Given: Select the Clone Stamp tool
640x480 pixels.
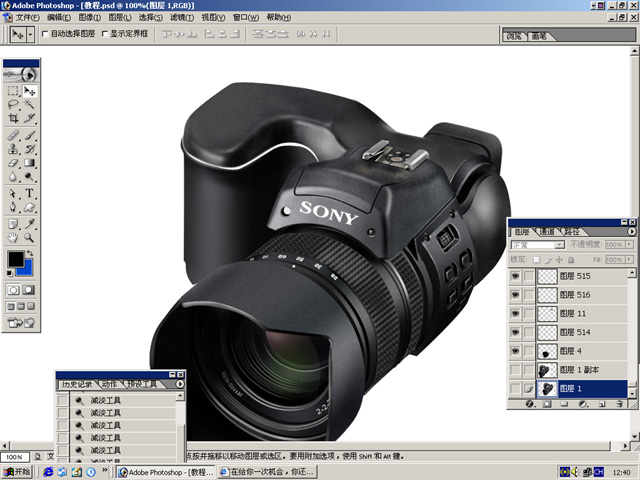Looking at the screenshot, I should coord(13,149).
